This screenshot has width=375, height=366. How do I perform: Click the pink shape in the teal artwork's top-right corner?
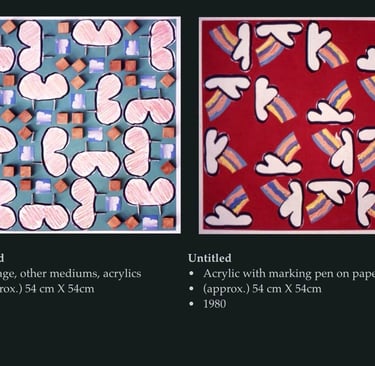tap(162, 46)
